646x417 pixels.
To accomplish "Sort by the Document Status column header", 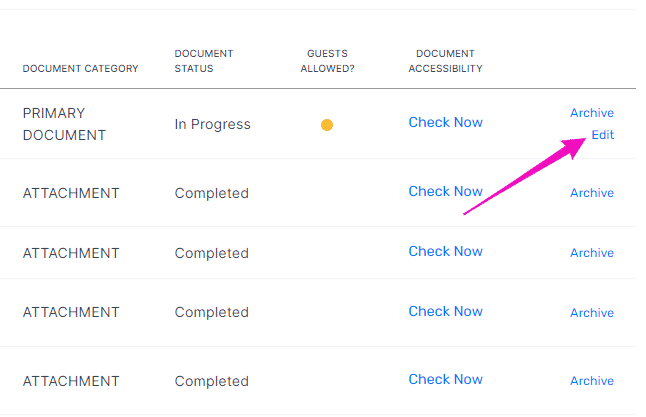I will tap(204, 61).
